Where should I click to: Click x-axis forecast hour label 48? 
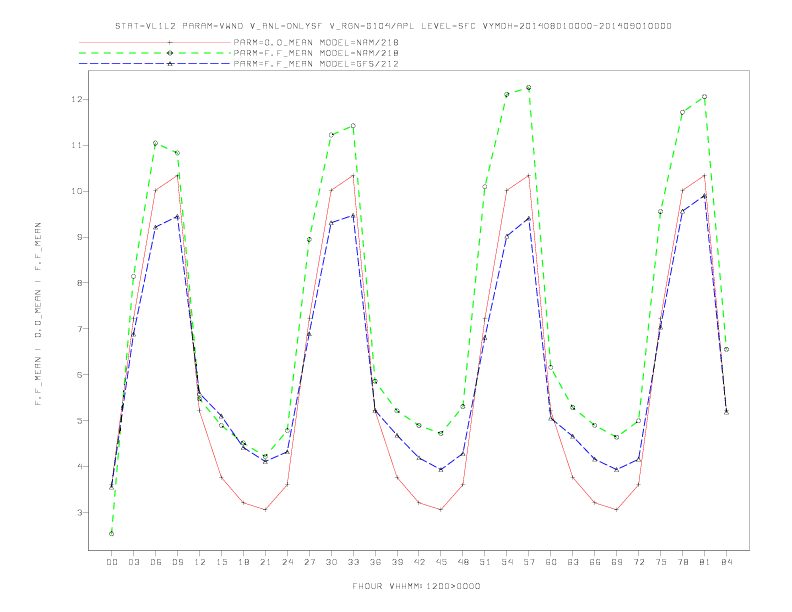463,562
